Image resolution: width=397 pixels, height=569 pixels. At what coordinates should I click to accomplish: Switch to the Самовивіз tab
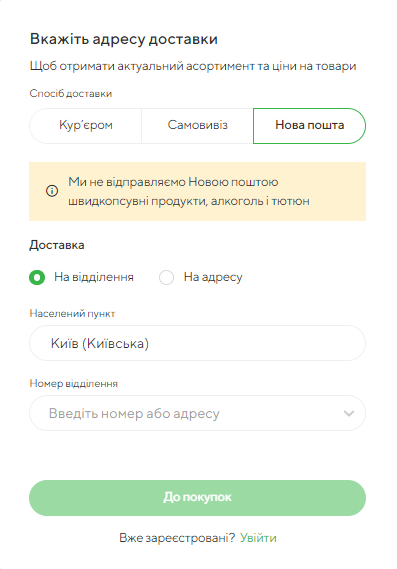197,126
